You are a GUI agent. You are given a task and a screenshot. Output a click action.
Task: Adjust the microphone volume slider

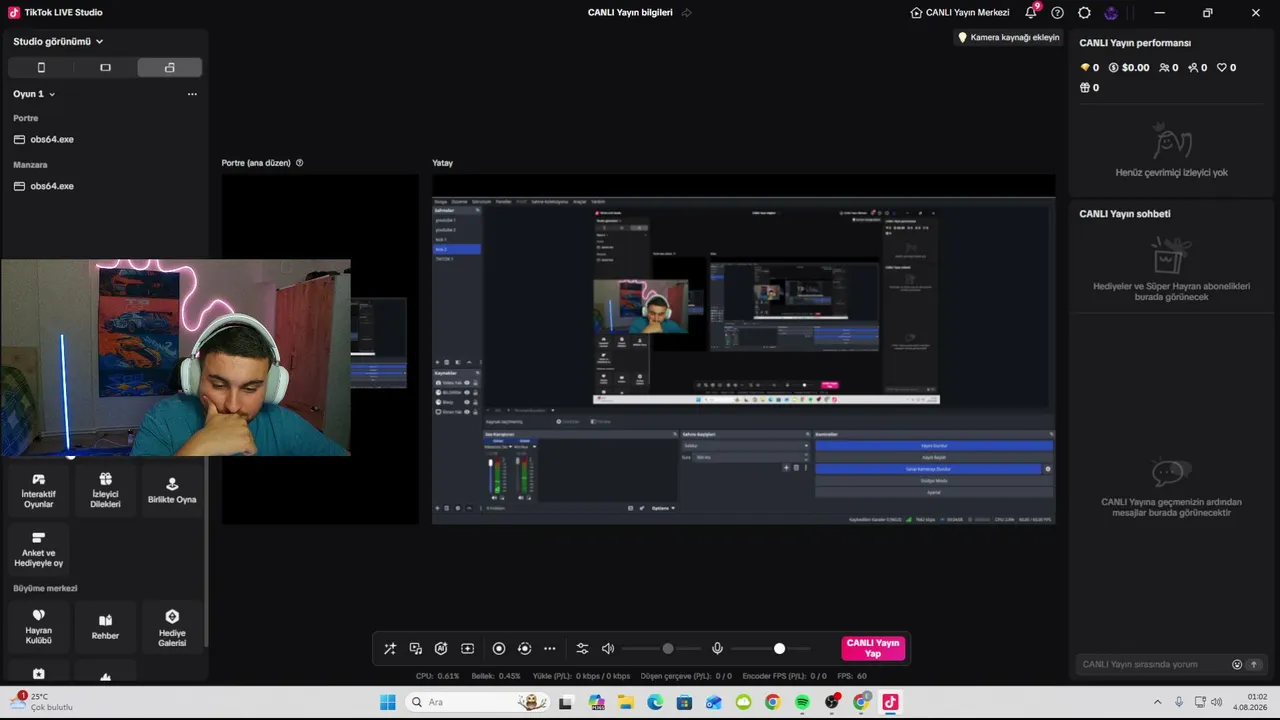[x=770, y=649]
